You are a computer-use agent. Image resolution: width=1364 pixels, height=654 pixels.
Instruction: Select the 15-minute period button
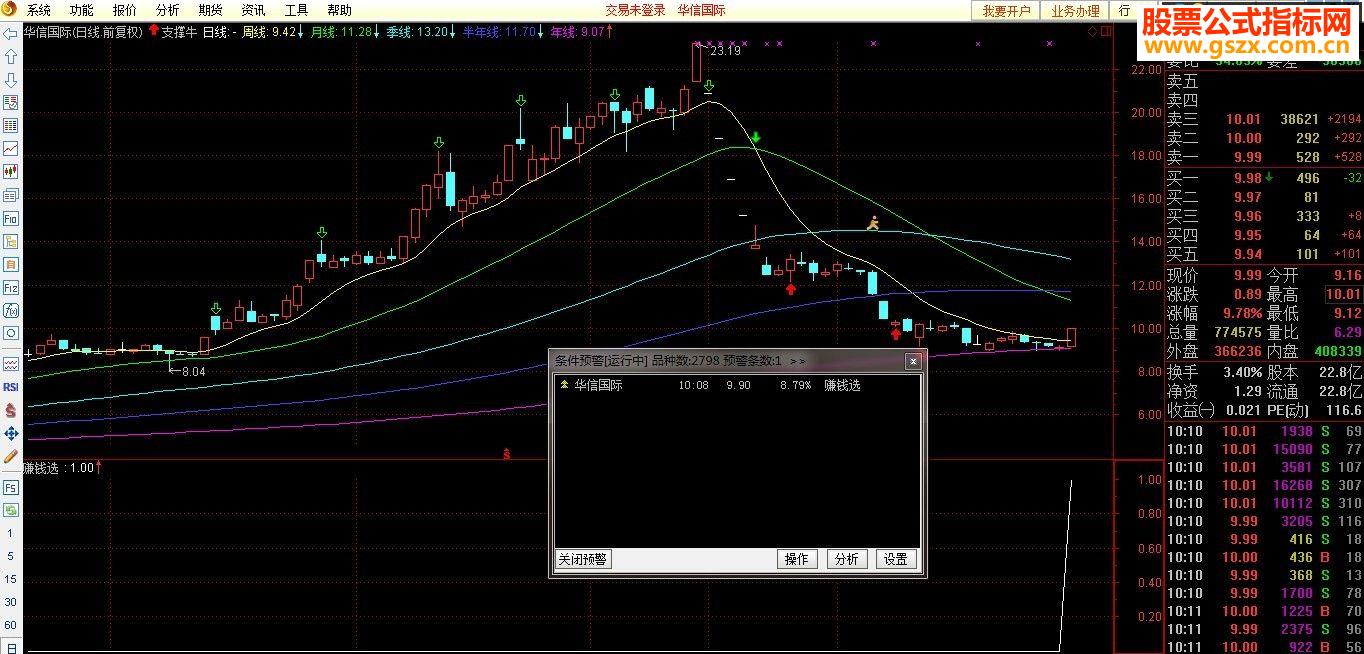(11, 579)
